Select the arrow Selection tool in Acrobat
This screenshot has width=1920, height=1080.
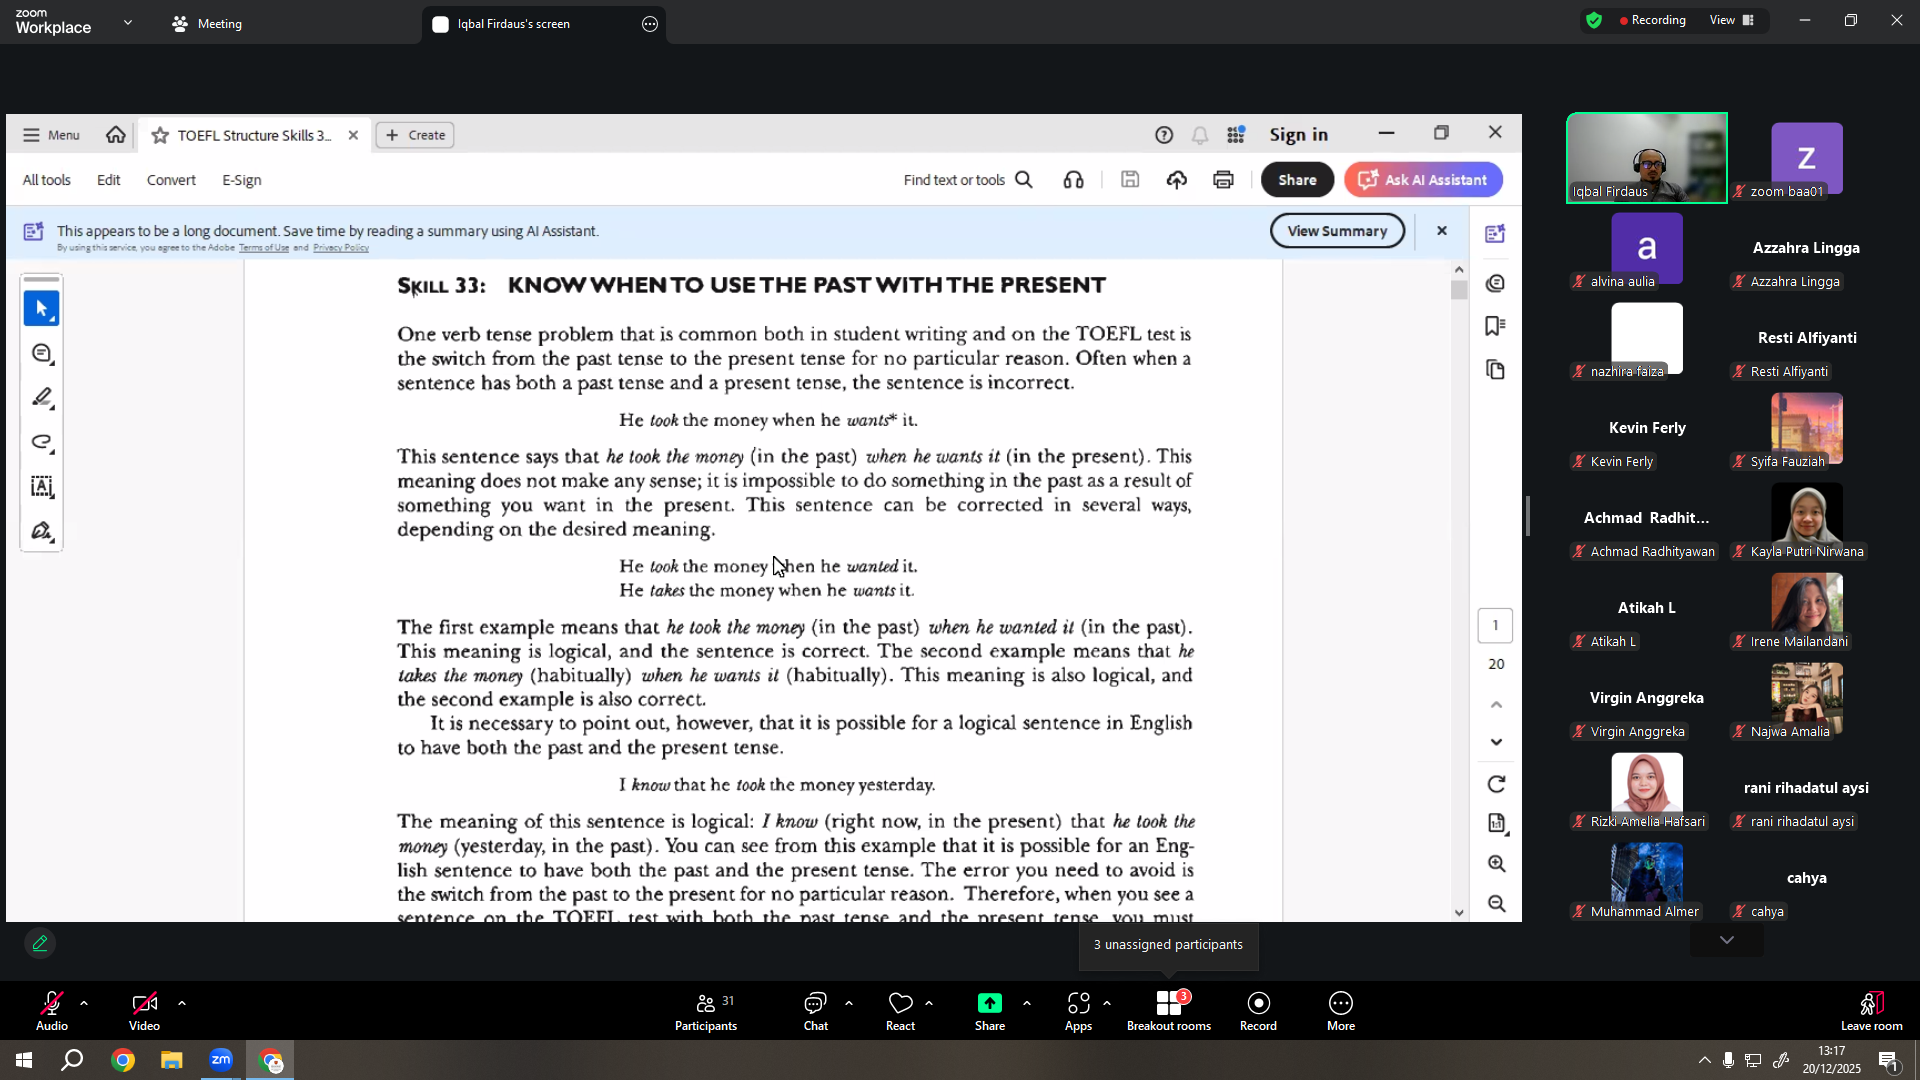41,309
